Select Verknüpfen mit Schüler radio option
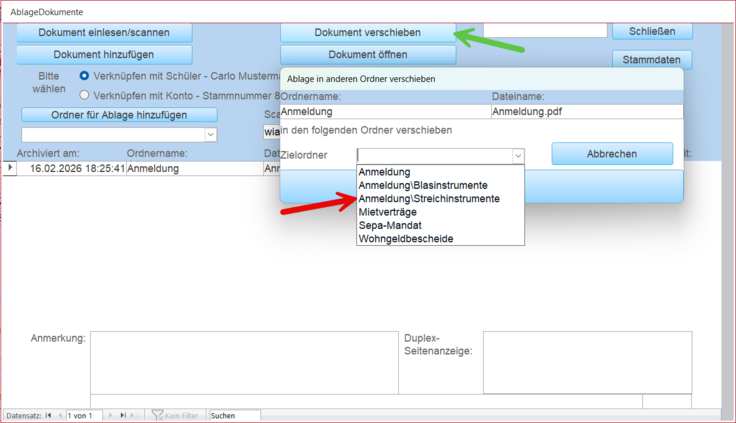 click(x=85, y=76)
